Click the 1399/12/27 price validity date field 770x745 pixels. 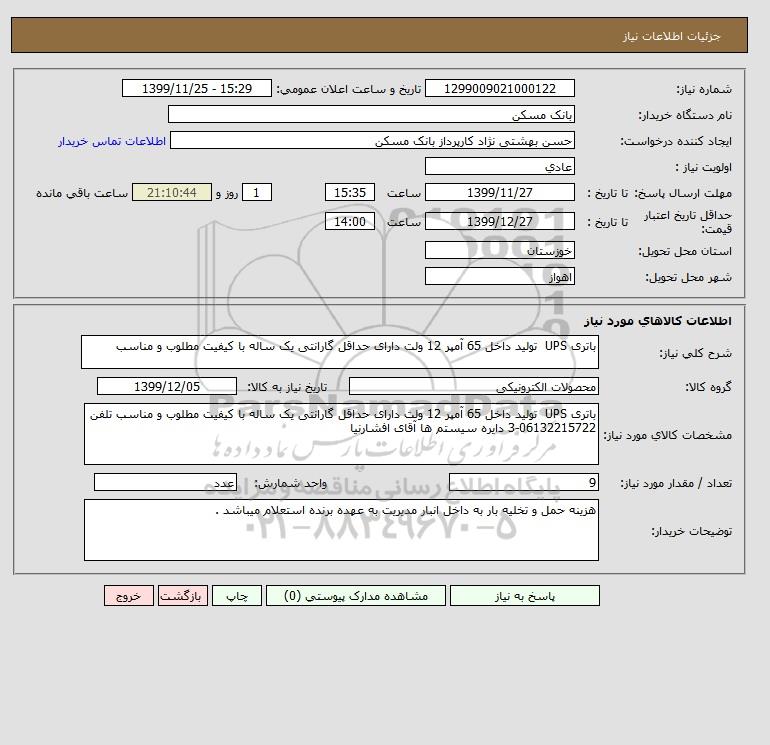click(x=499, y=221)
